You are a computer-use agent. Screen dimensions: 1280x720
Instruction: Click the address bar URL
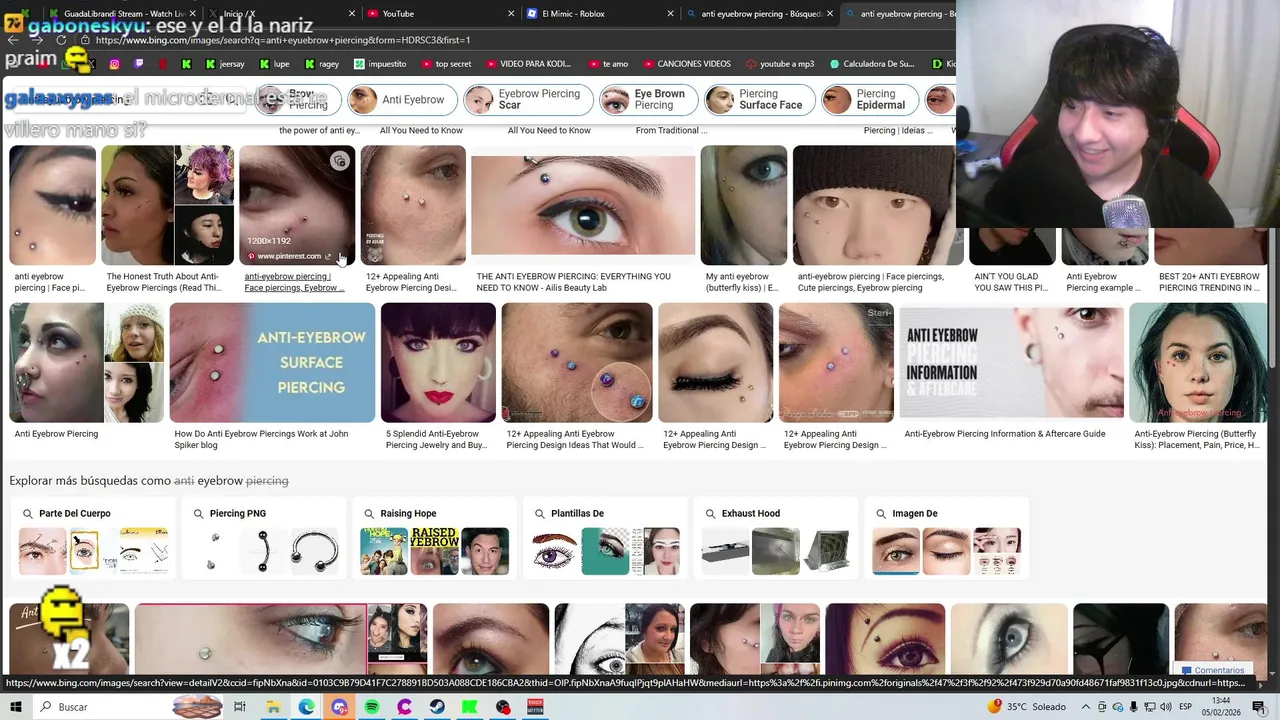tap(283, 40)
